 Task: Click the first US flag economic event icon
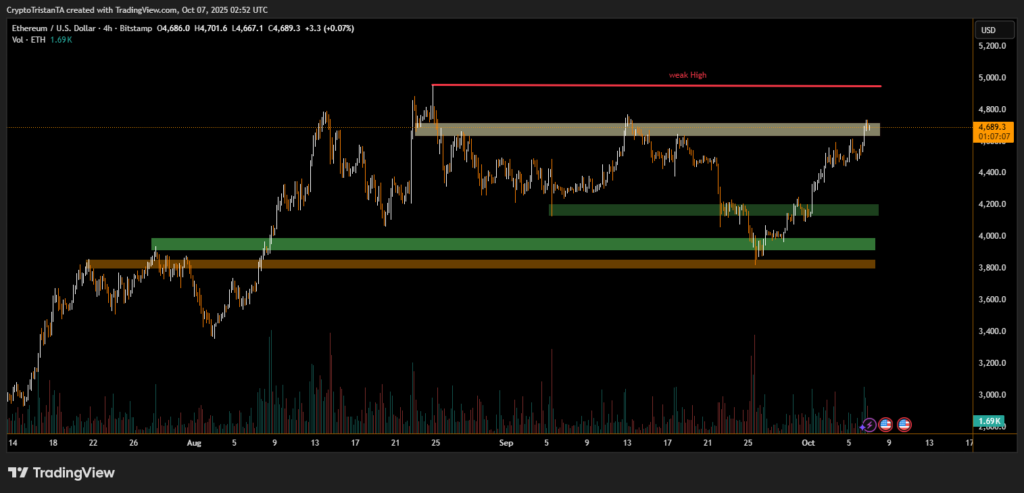885,425
